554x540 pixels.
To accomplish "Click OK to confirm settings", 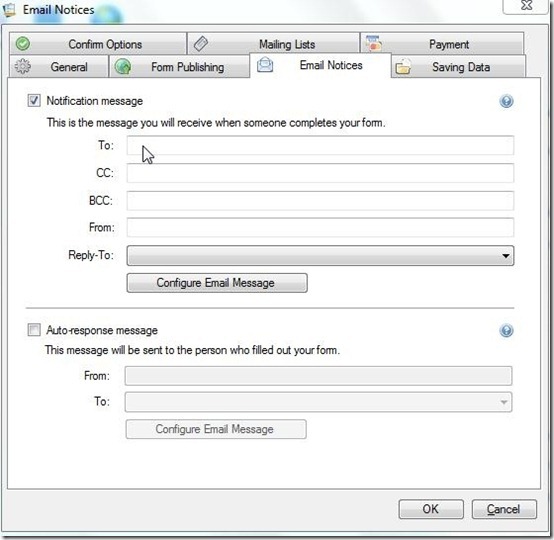I will (x=431, y=509).
